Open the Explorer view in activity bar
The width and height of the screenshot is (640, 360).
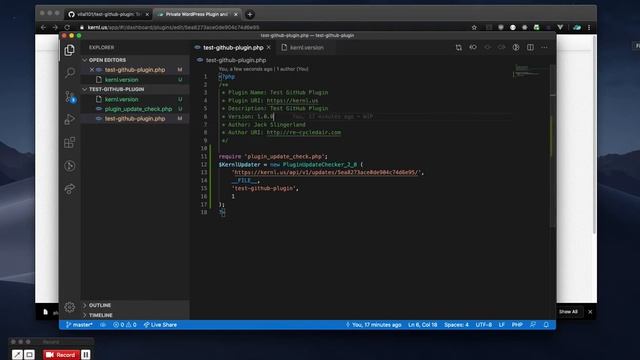(69, 50)
